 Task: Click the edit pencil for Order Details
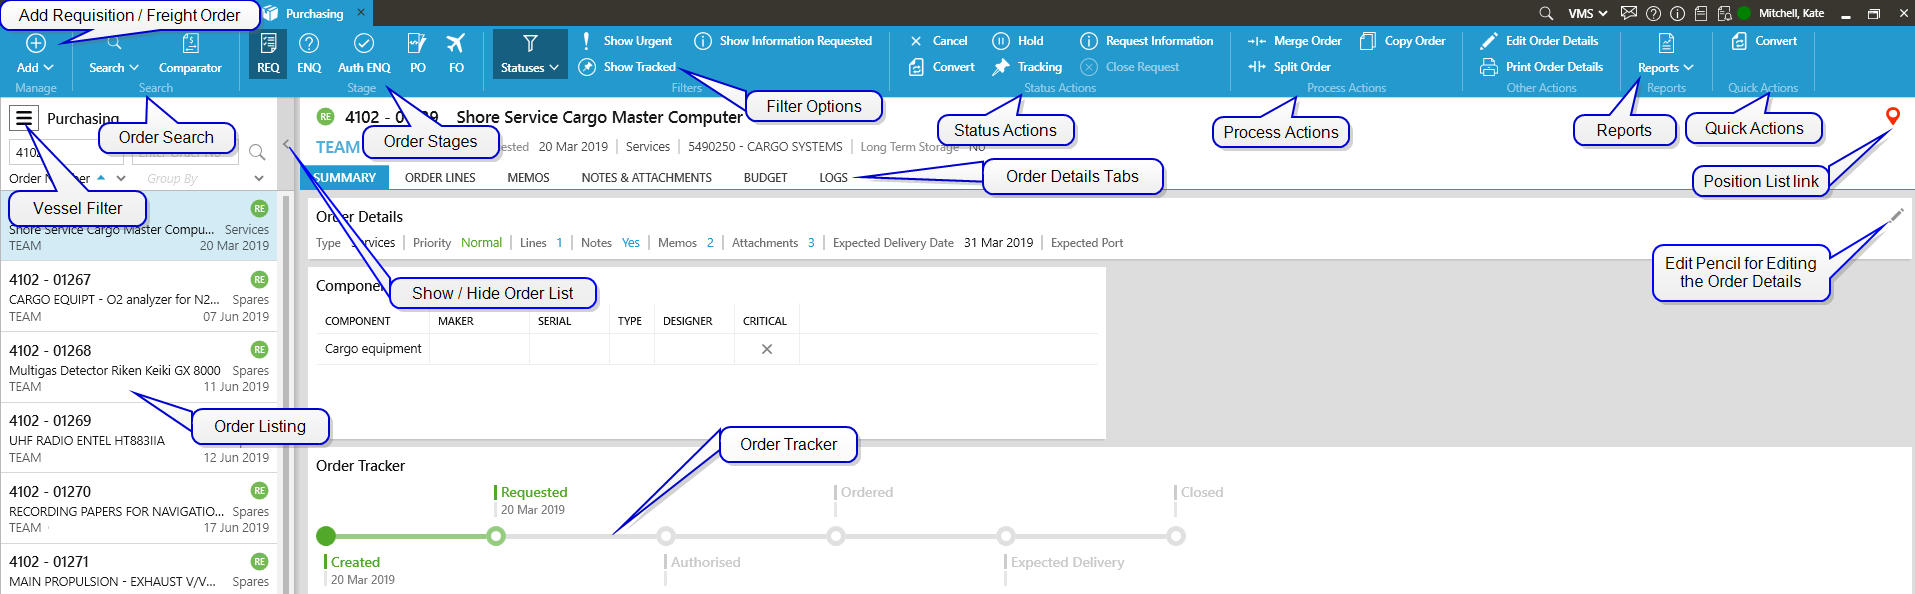(x=1896, y=215)
